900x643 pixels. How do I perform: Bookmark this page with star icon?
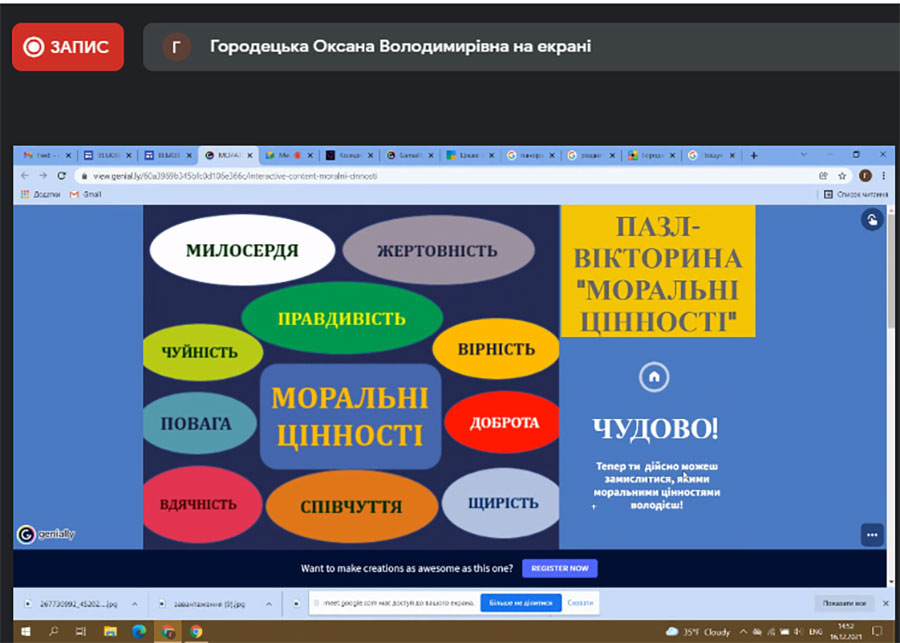[842, 176]
